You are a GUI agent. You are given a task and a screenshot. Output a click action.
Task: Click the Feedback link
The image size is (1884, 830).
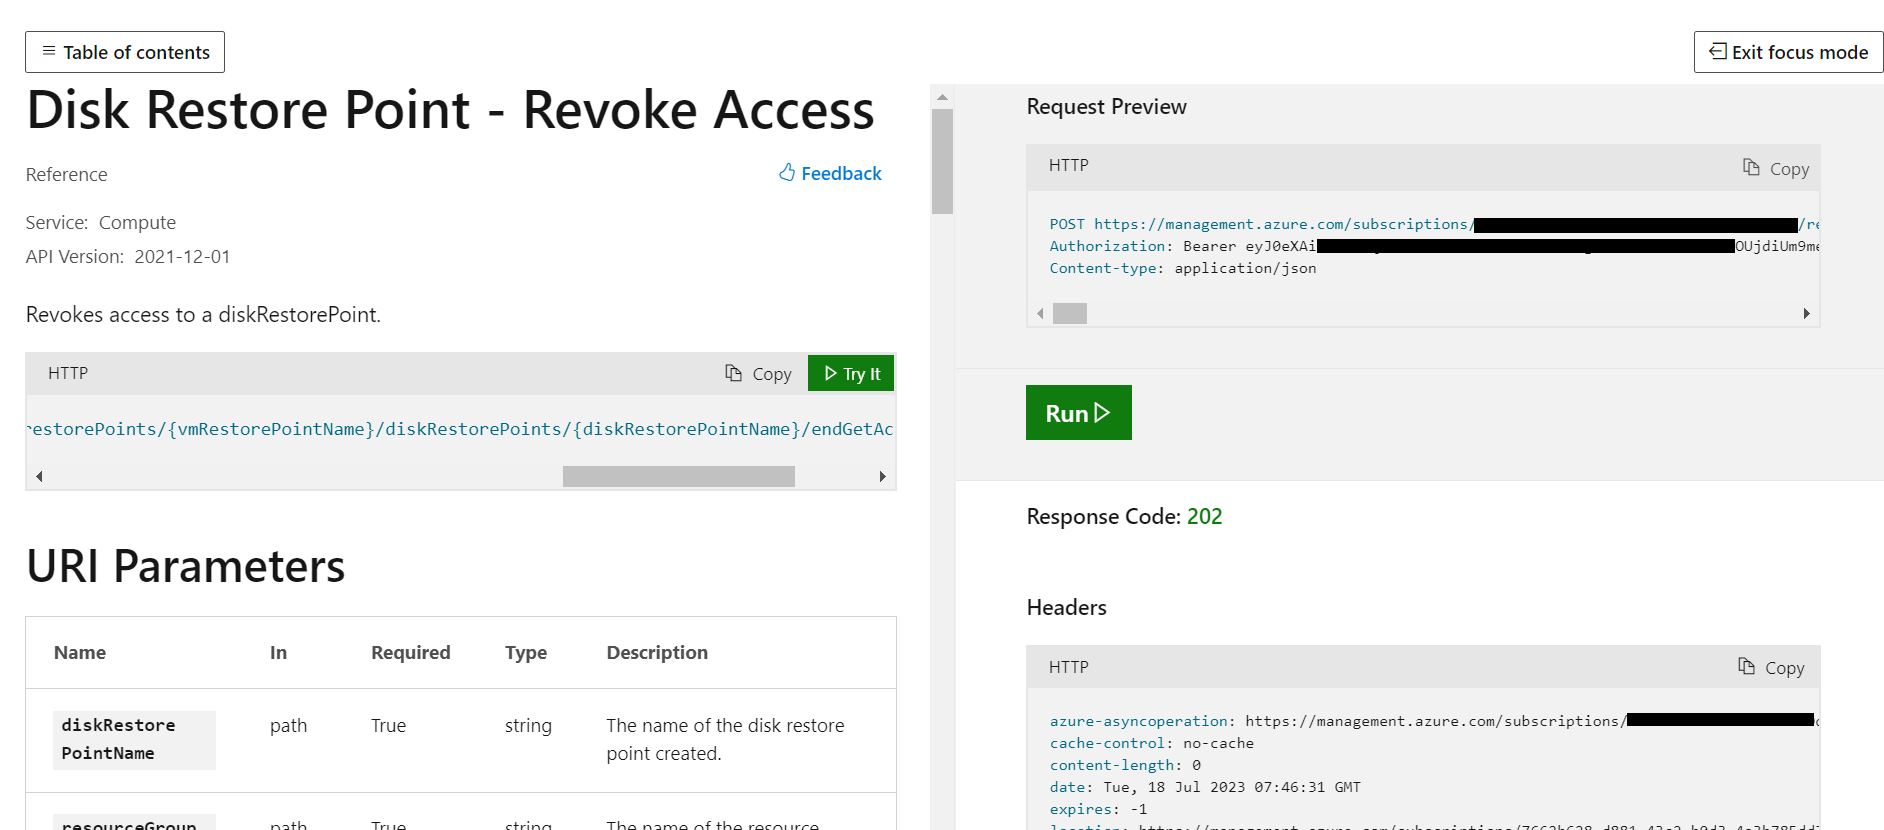click(x=830, y=173)
